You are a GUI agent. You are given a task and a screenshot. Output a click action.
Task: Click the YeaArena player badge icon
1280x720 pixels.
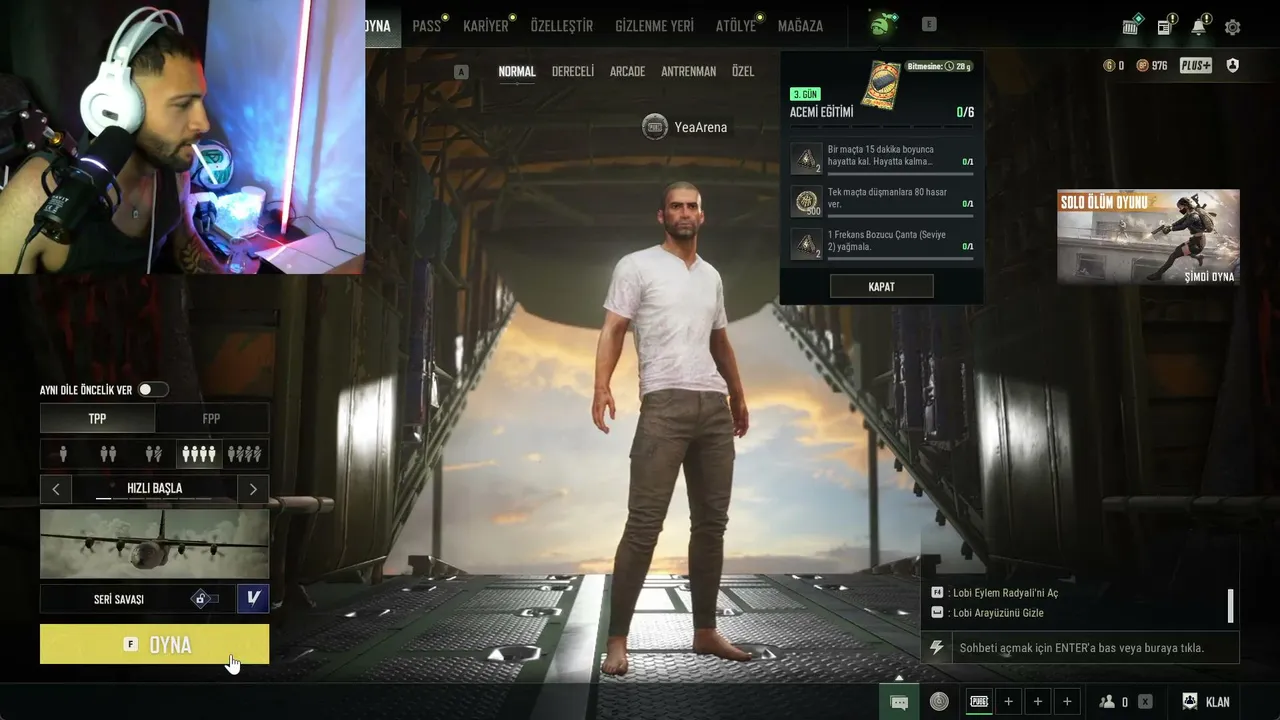(x=655, y=127)
